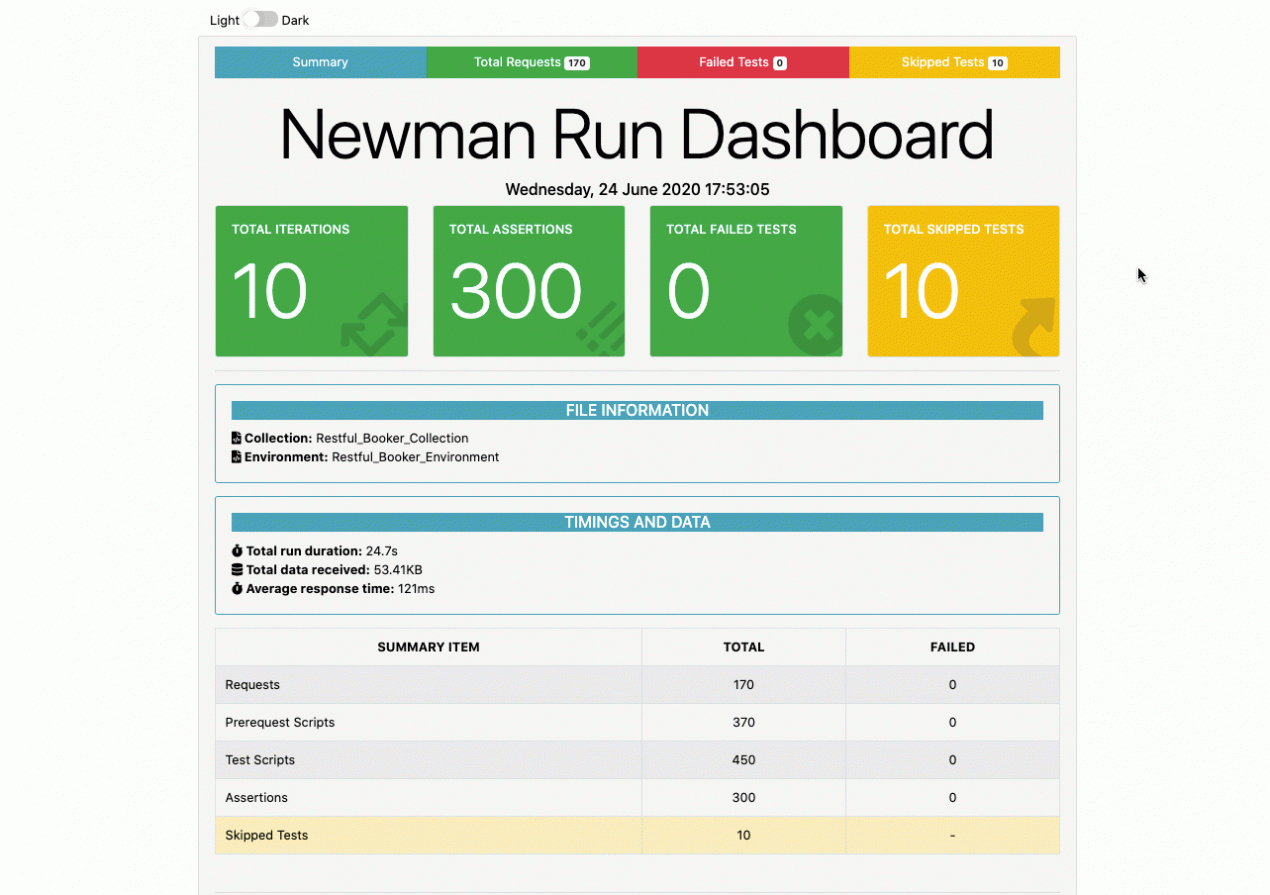Click the 170 badge on Total Requests
1270x895 pixels.
click(577, 63)
